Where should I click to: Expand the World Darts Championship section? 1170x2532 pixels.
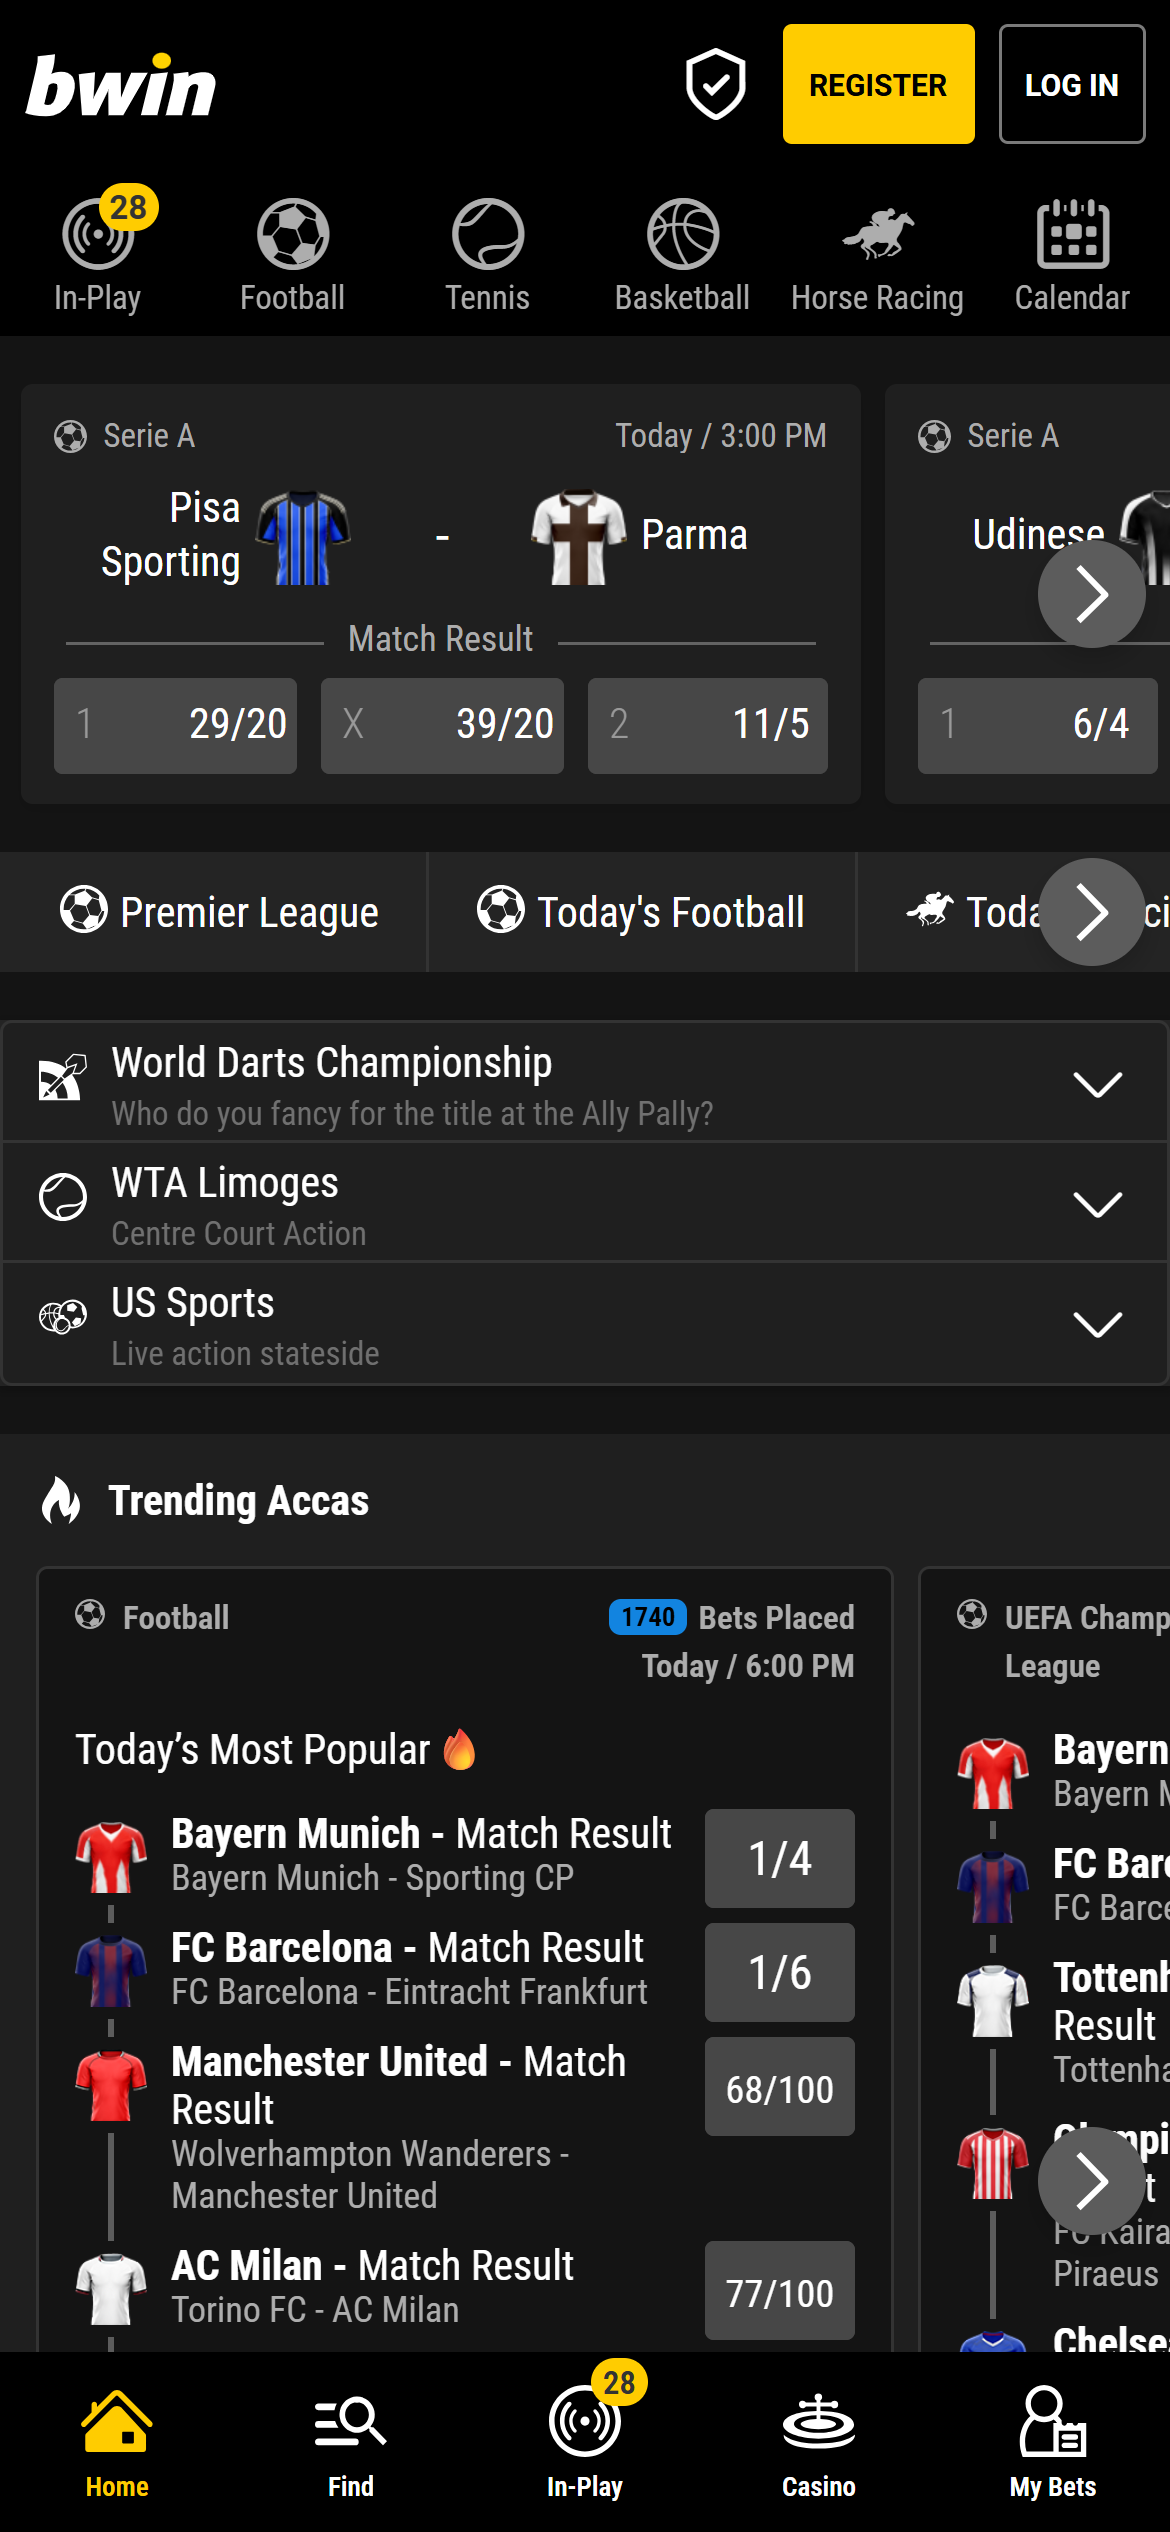1096,1083
